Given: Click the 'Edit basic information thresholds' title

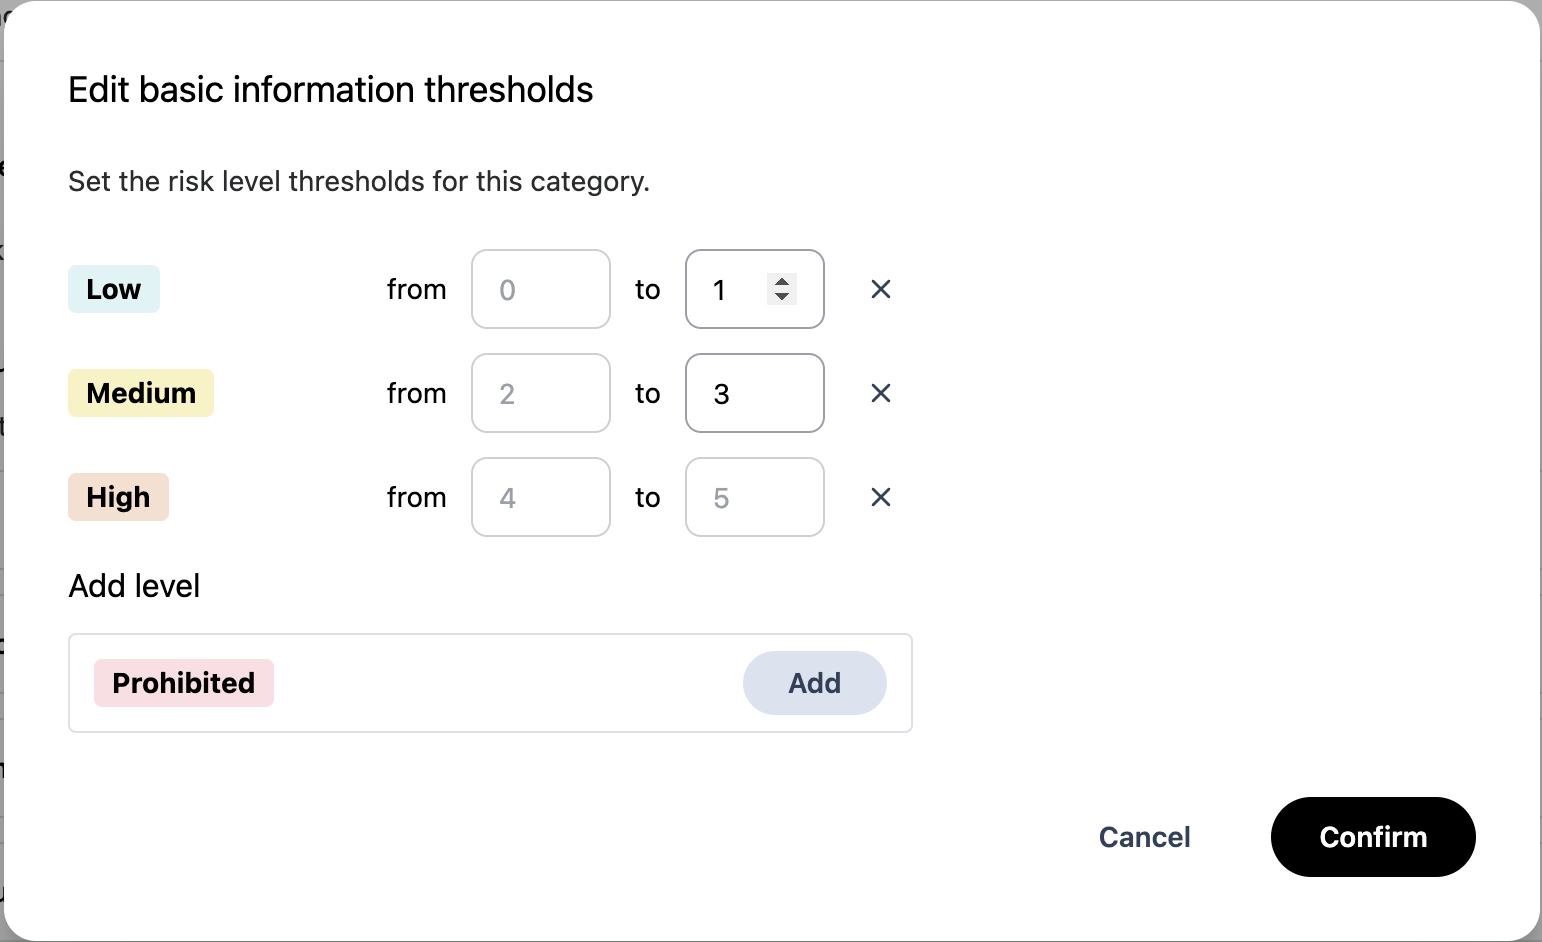Looking at the screenshot, I should [x=330, y=90].
